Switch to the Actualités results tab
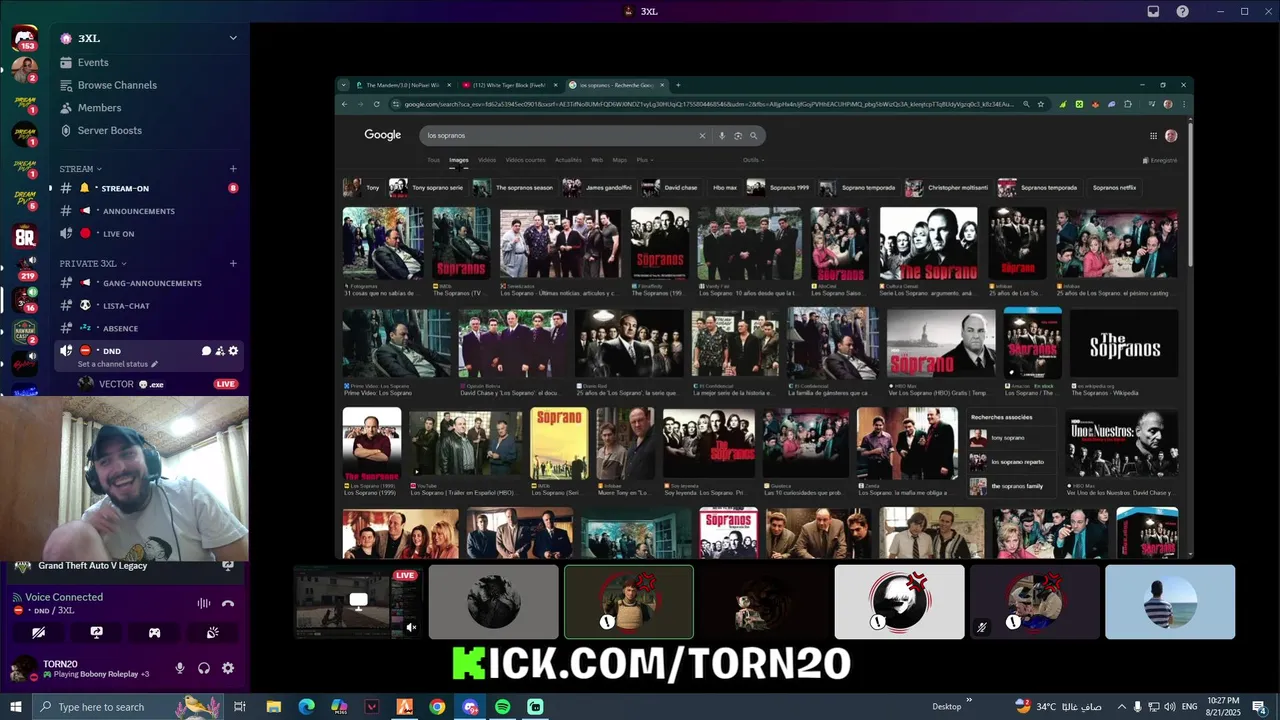The height and width of the screenshot is (720, 1280). click(x=568, y=160)
